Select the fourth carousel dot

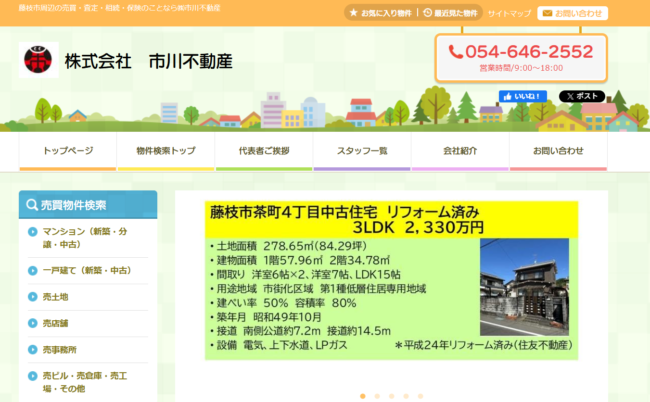[x=406, y=396]
